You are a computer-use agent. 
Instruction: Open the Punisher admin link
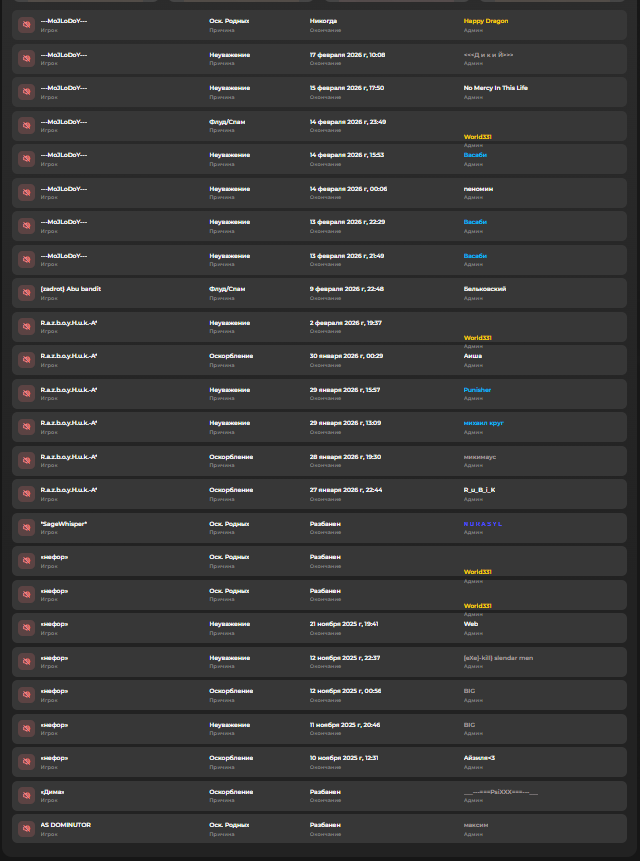477,389
